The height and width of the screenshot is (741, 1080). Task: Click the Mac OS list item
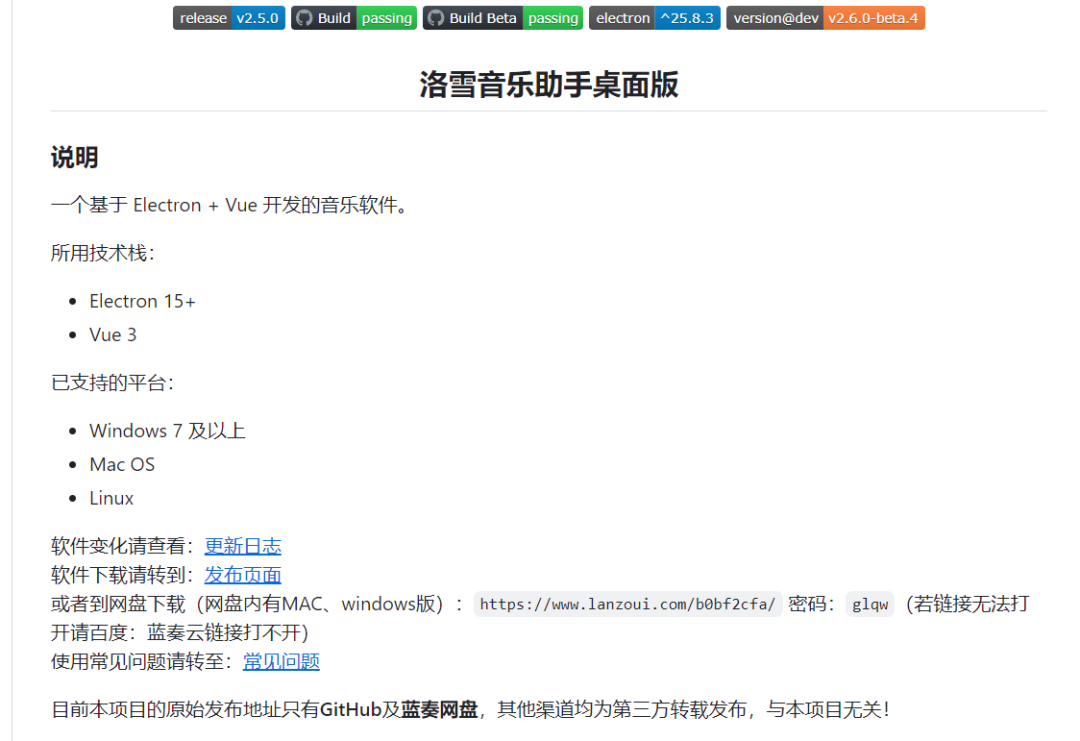click(122, 465)
